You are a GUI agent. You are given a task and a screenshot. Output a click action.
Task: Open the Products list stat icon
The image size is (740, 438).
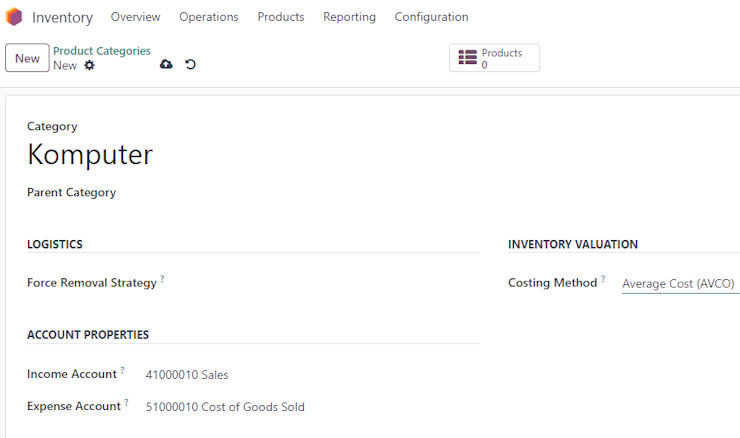tap(468, 58)
